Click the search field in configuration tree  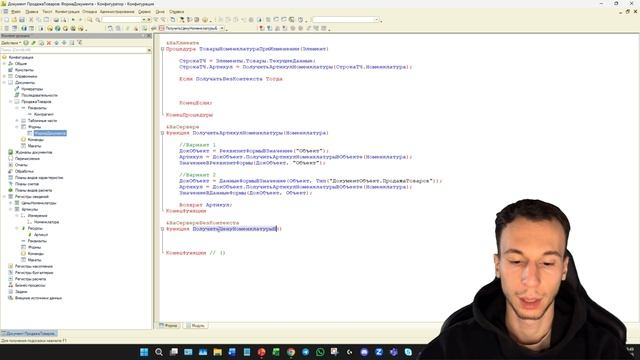point(73,50)
